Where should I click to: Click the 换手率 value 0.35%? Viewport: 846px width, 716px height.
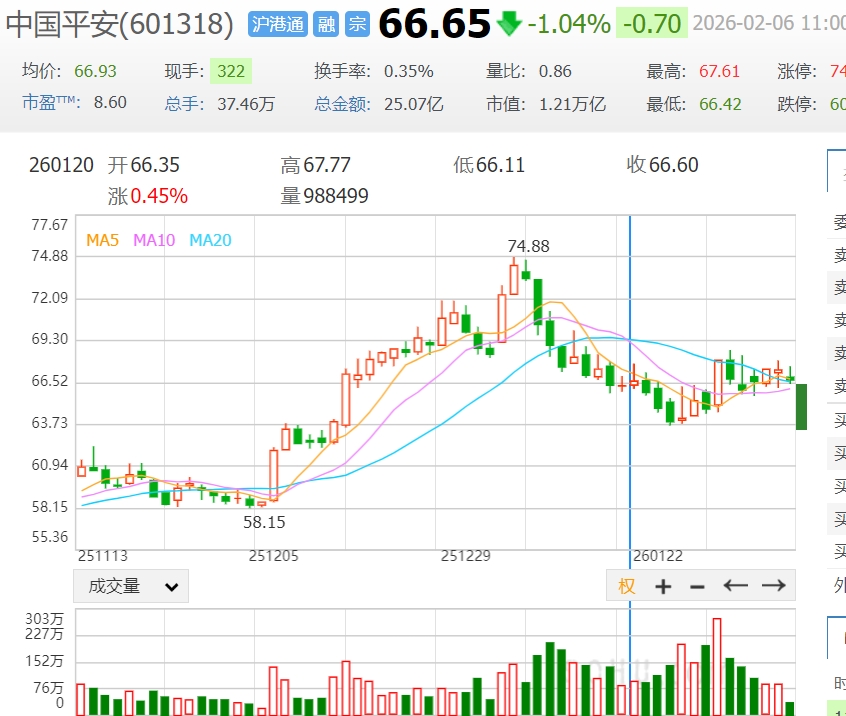click(409, 71)
